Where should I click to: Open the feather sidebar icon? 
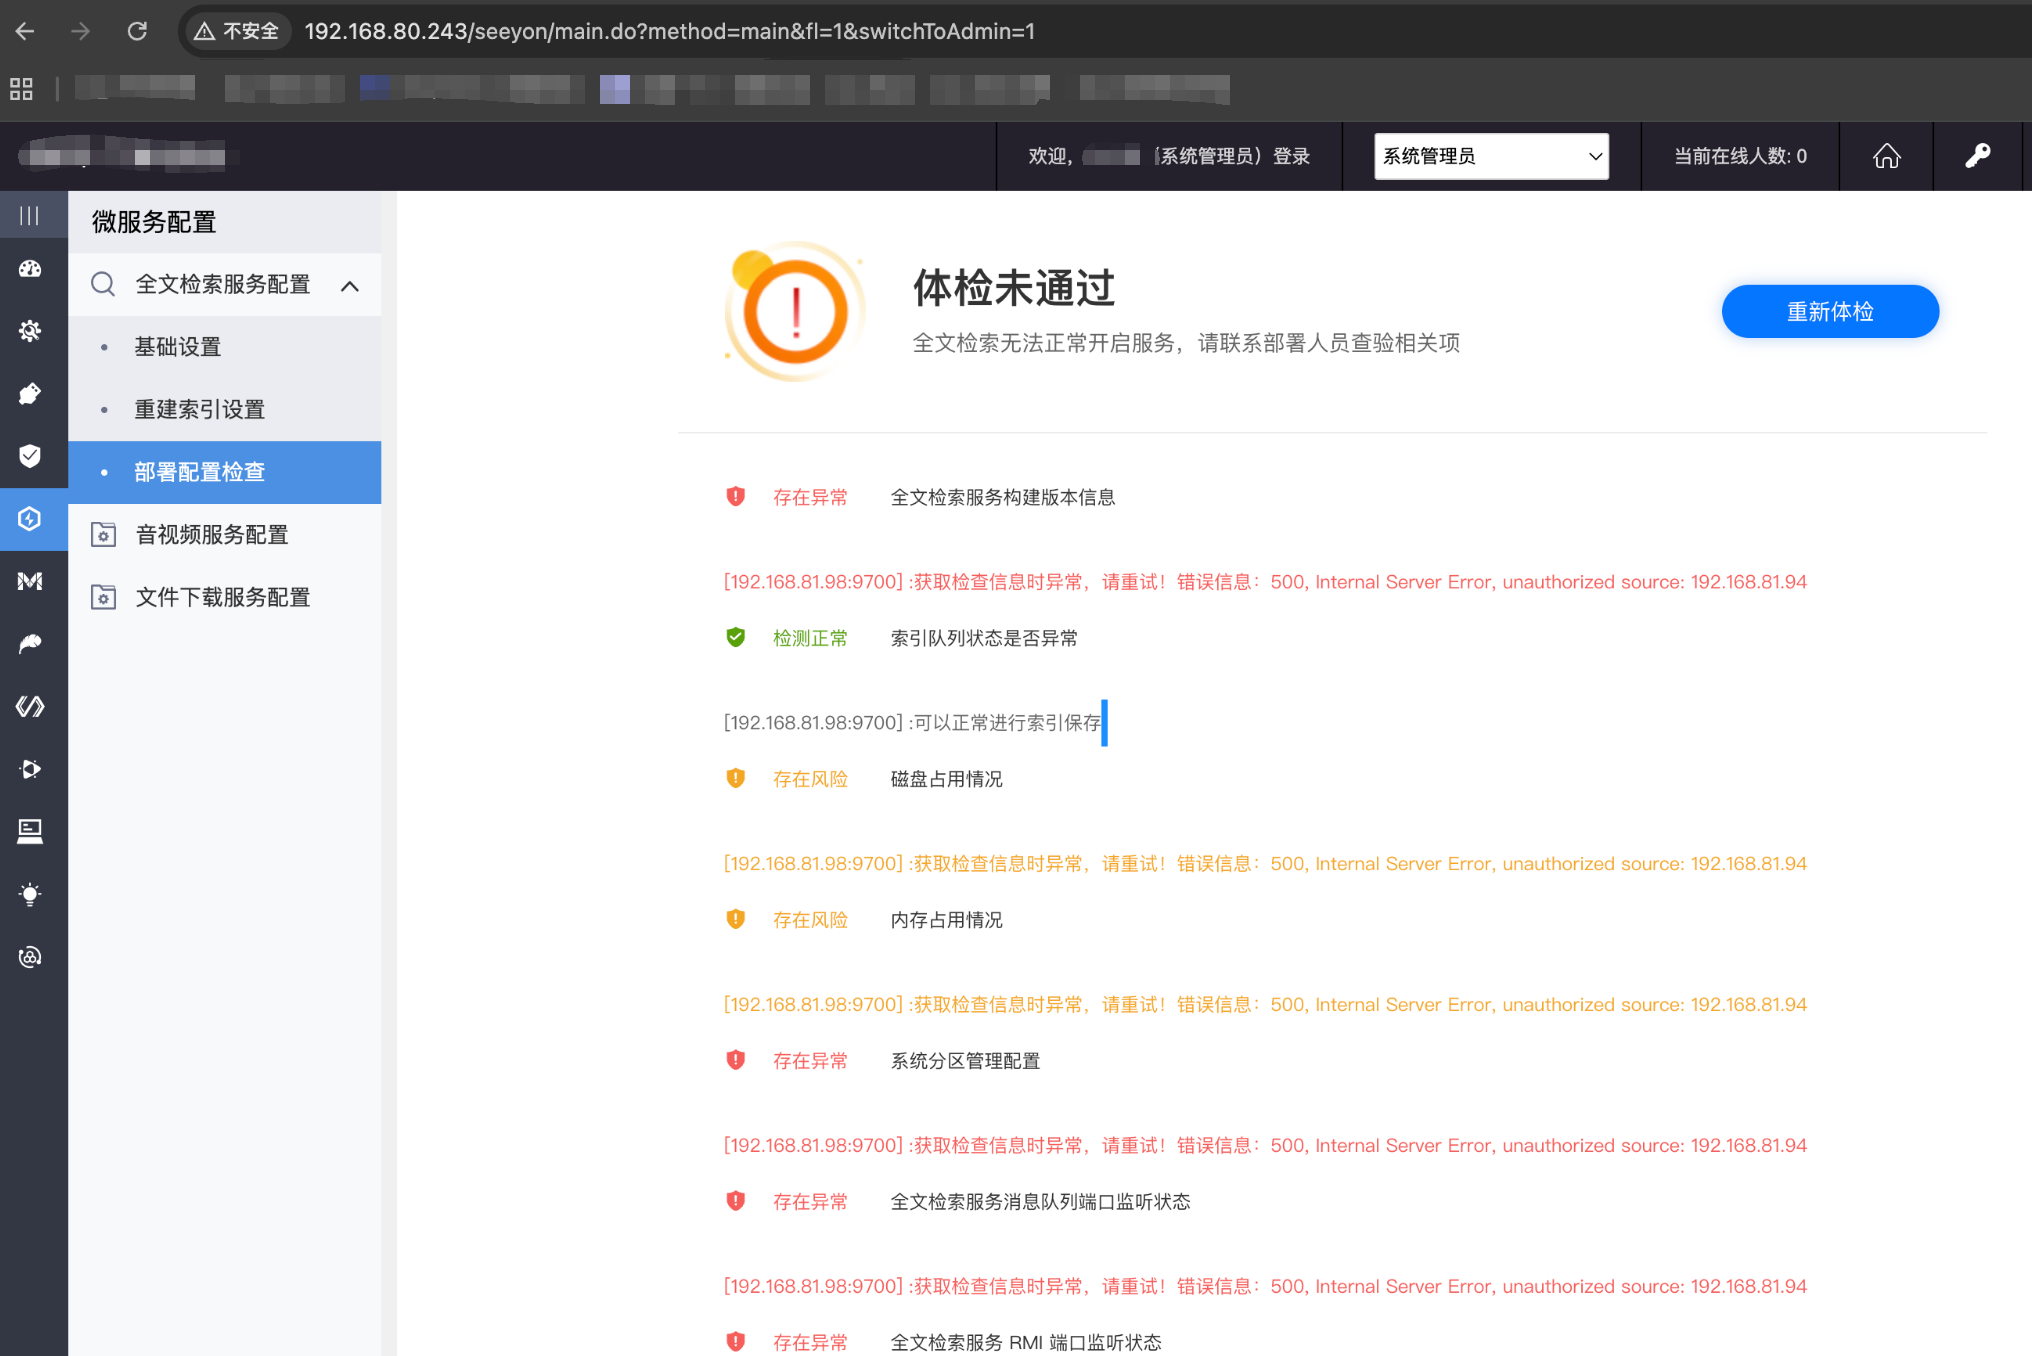tap(30, 644)
